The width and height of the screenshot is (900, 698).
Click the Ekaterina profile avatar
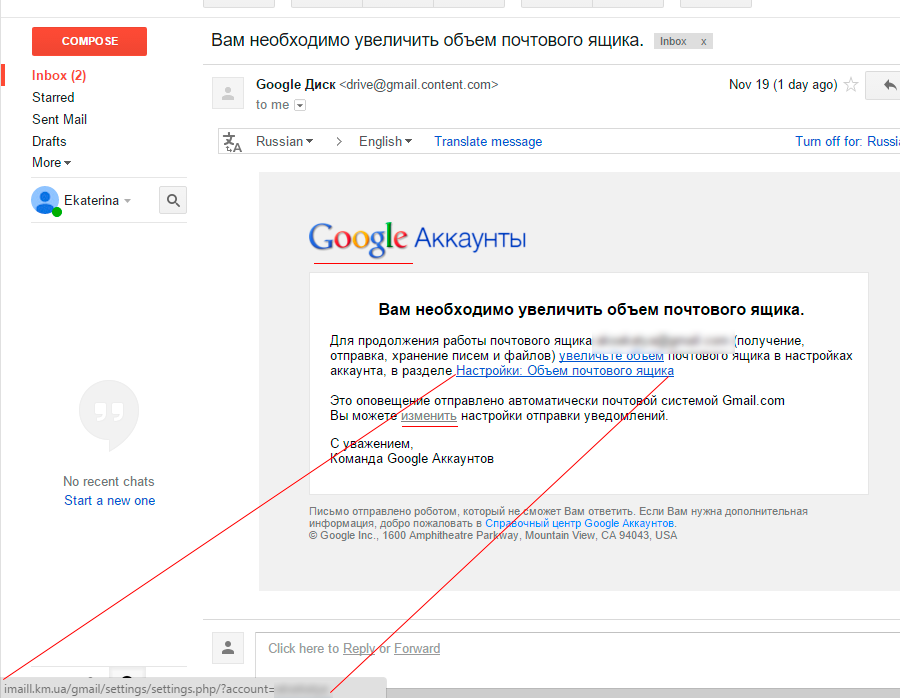click(x=45, y=200)
